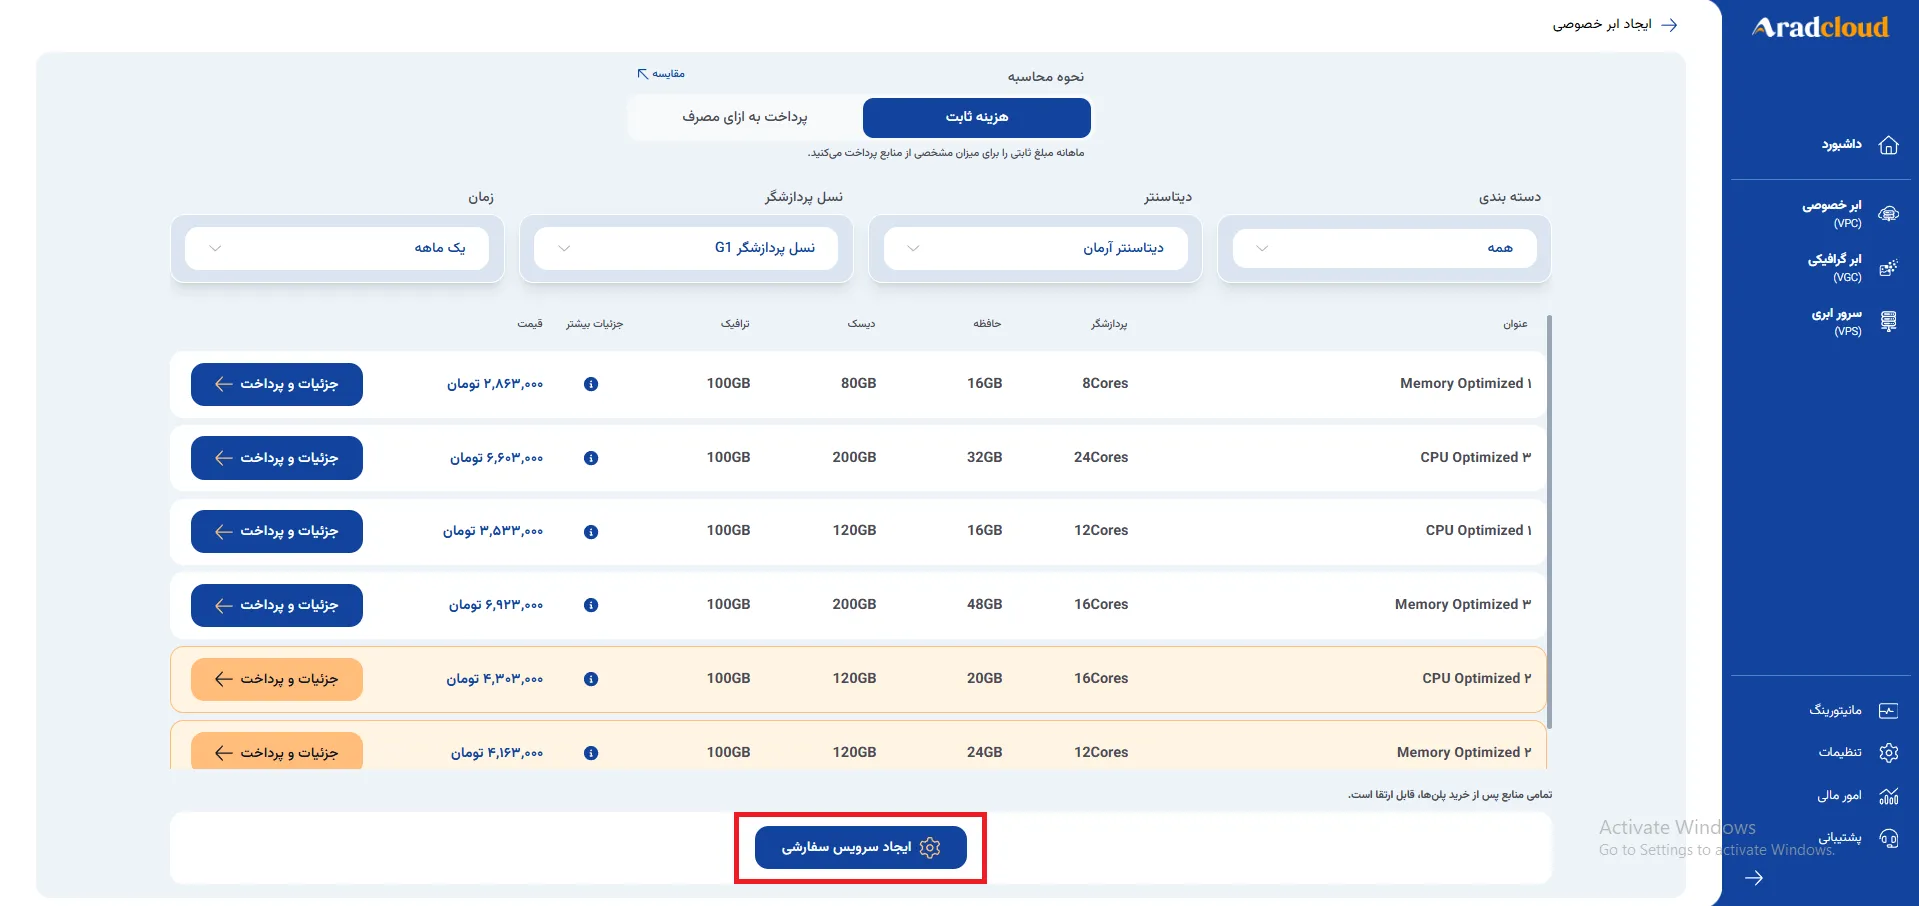
Task: Open the cloud server (VPS) icon
Action: tap(1888, 322)
